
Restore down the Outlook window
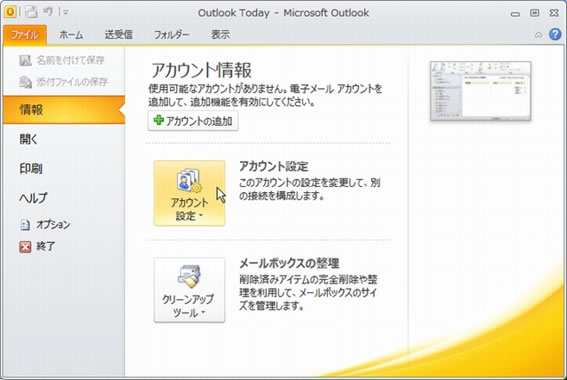point(534,13)
